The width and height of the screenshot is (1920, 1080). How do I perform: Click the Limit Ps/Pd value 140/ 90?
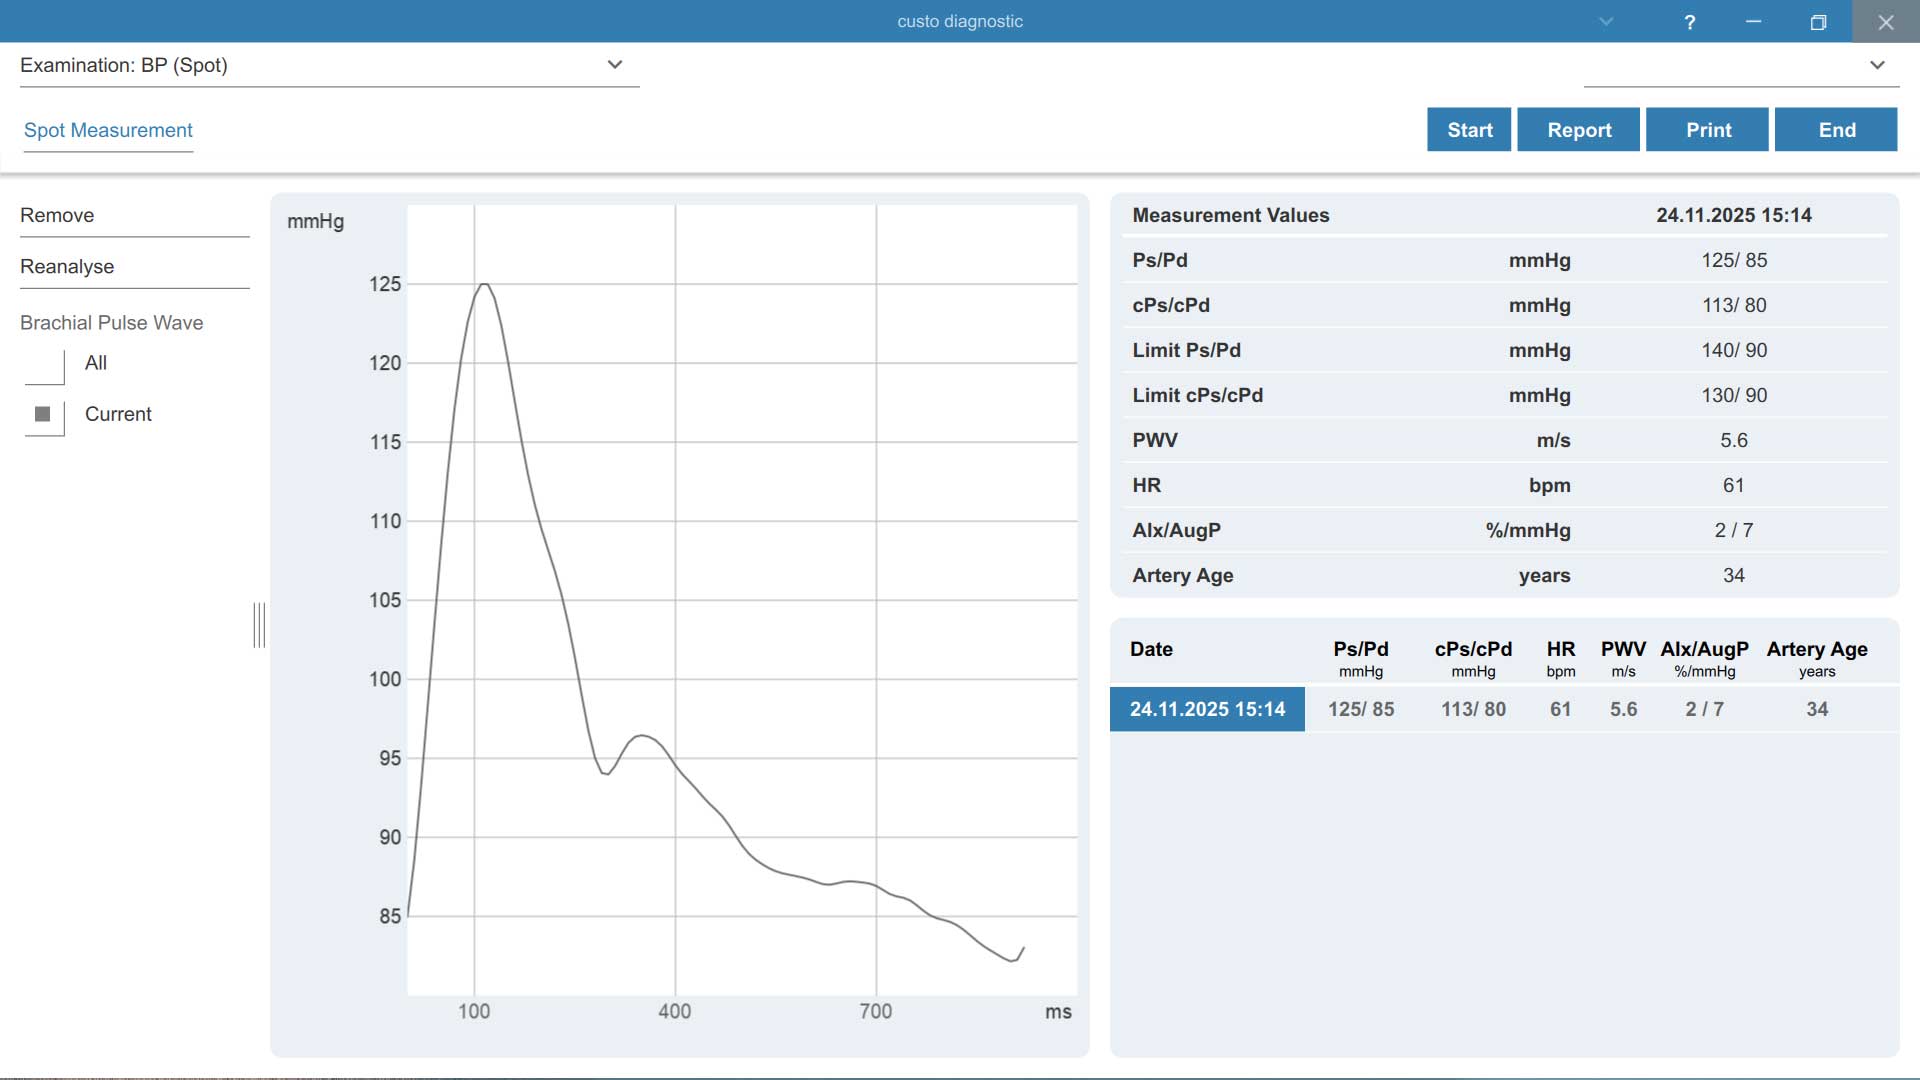coord(1734,350)
